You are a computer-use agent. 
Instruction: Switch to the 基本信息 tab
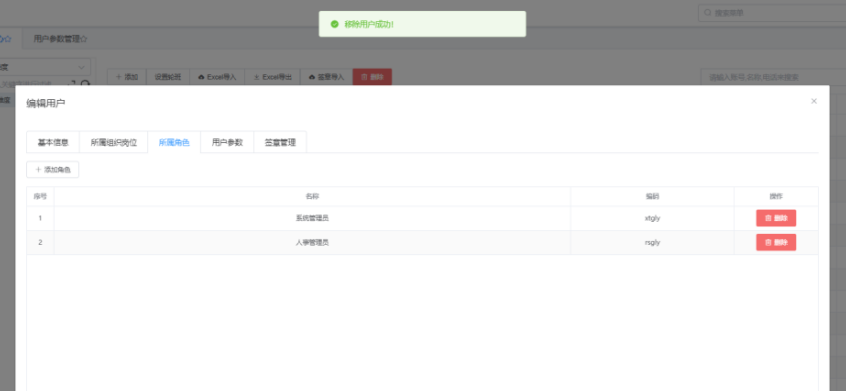pyautogui.click(x=53, y=142)
